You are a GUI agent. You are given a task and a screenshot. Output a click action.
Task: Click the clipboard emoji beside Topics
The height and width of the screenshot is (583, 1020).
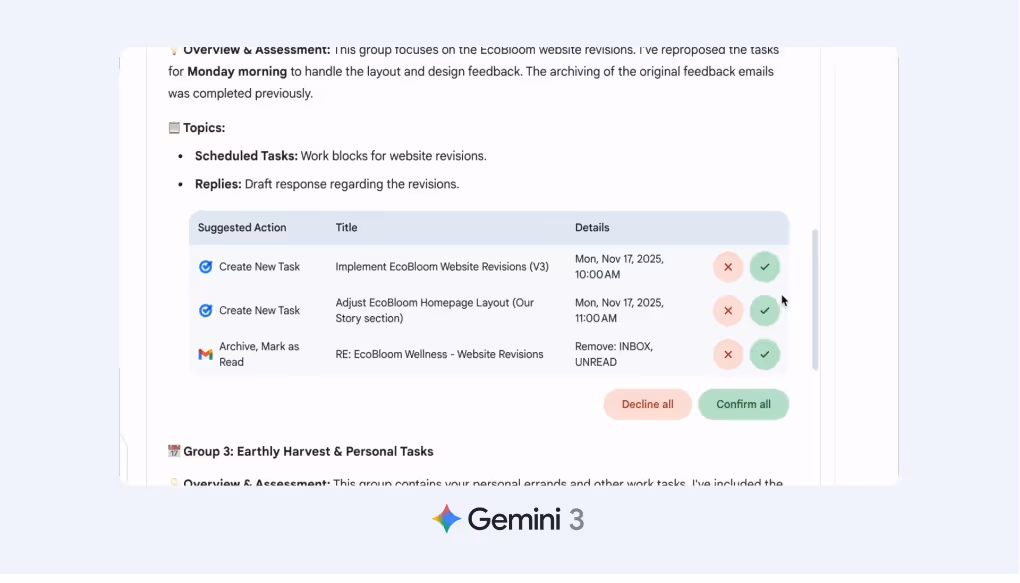pyautogui.click(x=173, y=127)
